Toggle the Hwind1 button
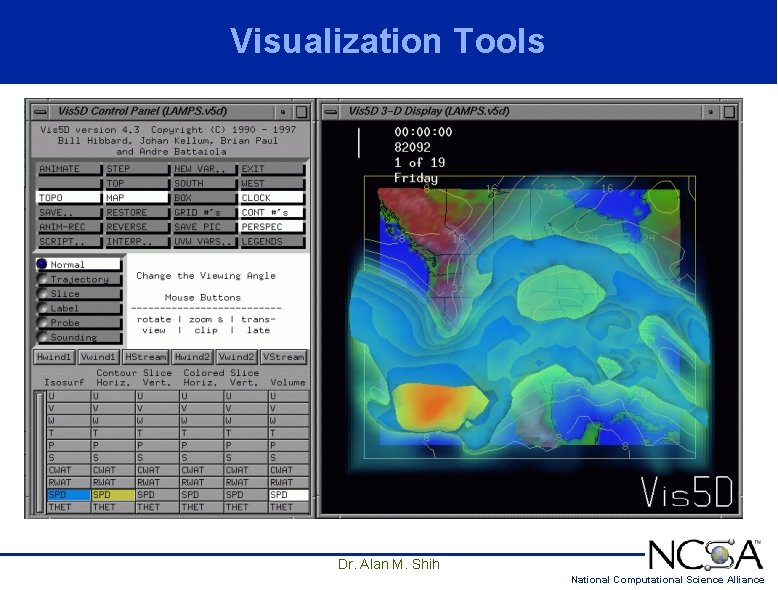The width and height of the screenshot is (778, 590). [55, 357]
